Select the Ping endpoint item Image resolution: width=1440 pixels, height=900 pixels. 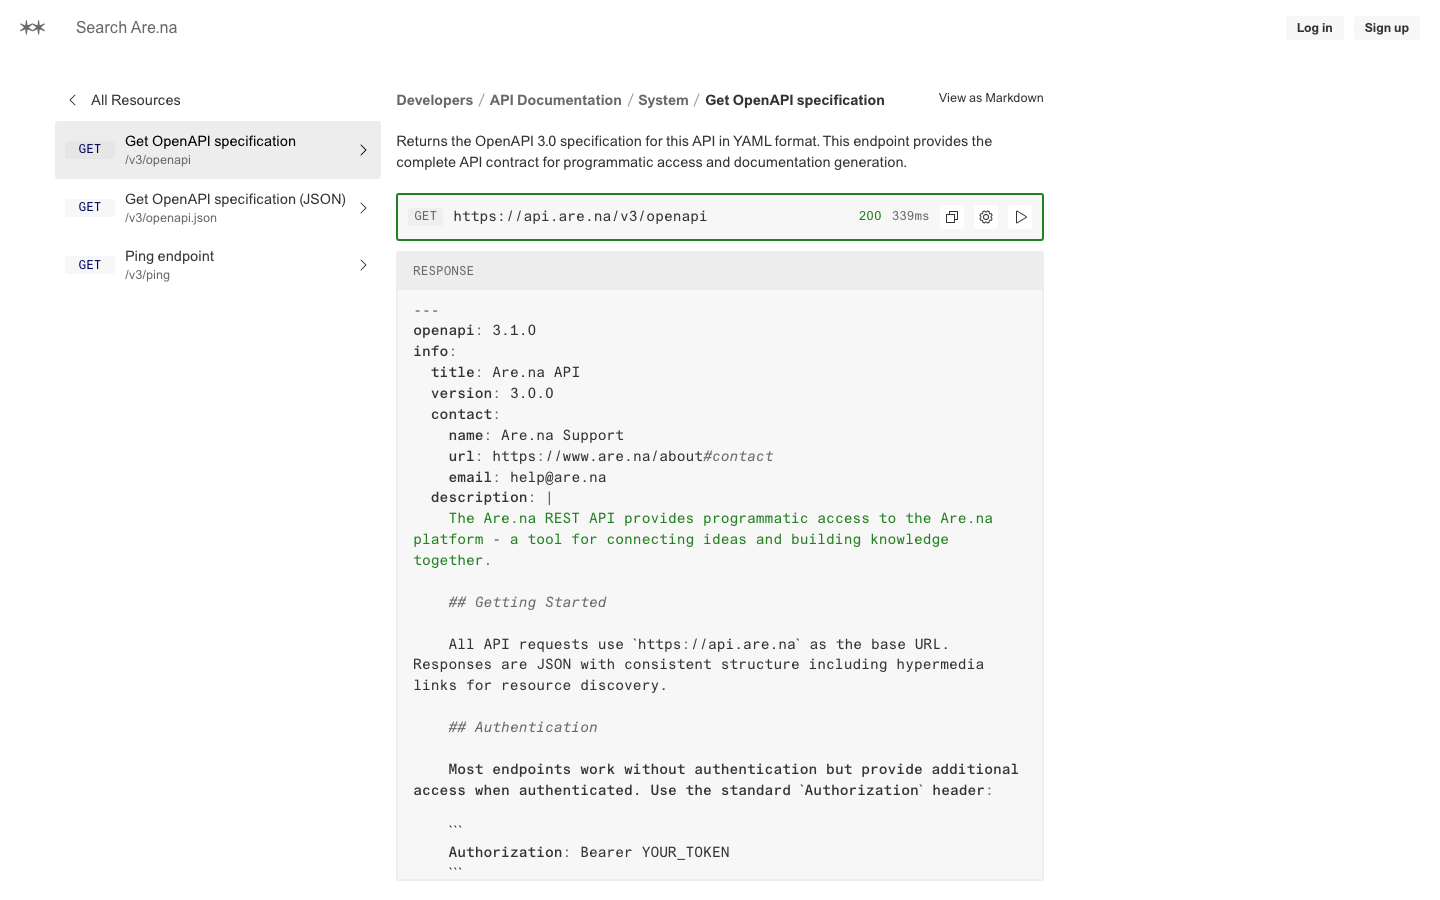218,265
